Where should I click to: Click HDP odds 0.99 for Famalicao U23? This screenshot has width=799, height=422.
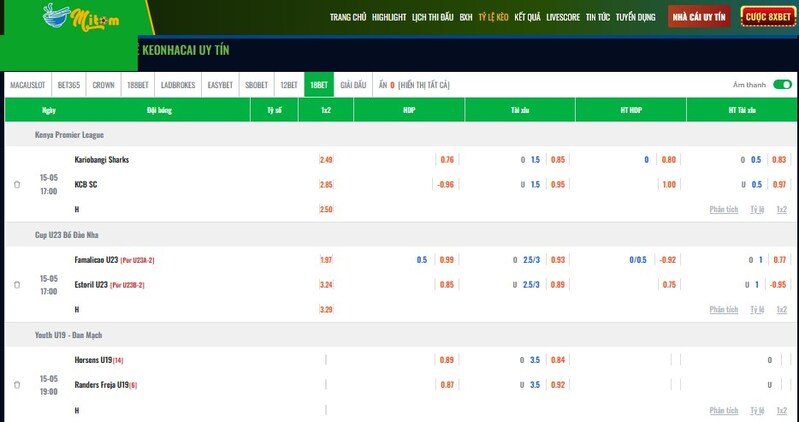tap(447, 260)
